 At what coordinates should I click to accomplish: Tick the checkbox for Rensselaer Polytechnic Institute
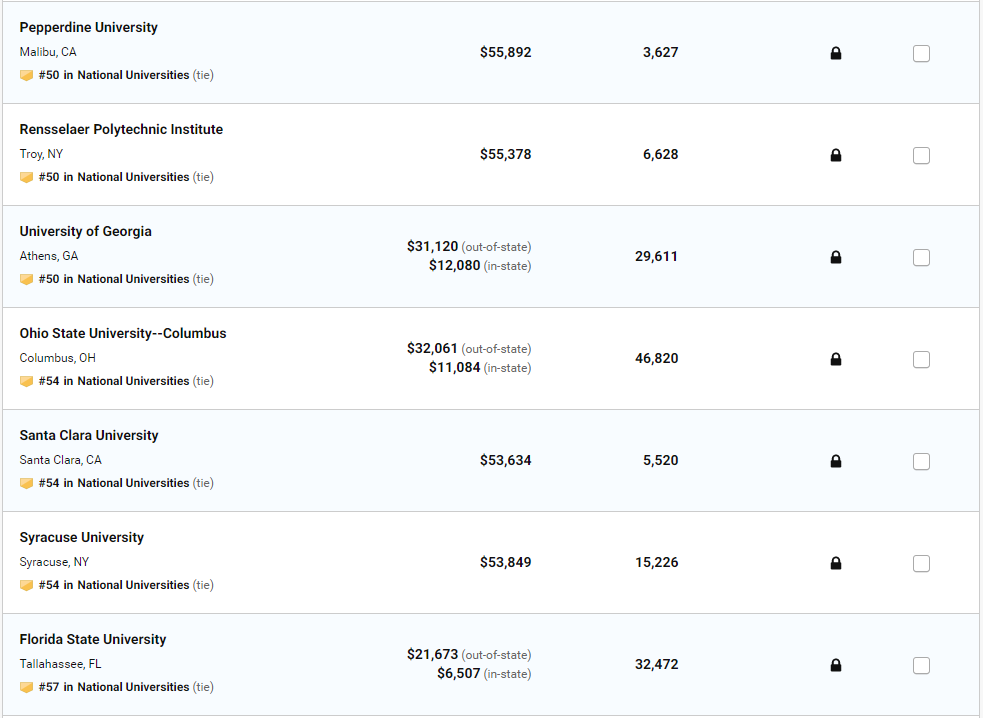[x=921, y=155]
